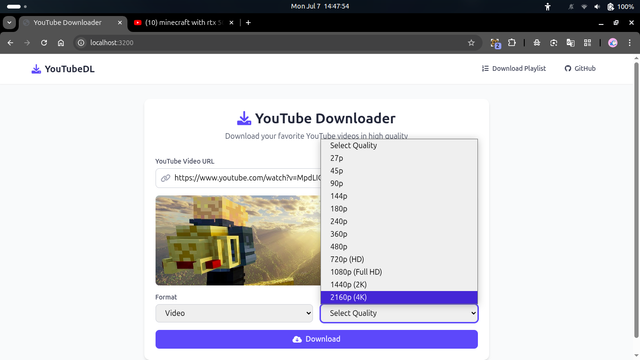This screenshot has width=640, height=360.
Task: Close the minecraft with rtx tab
Action: click(231, 22)
